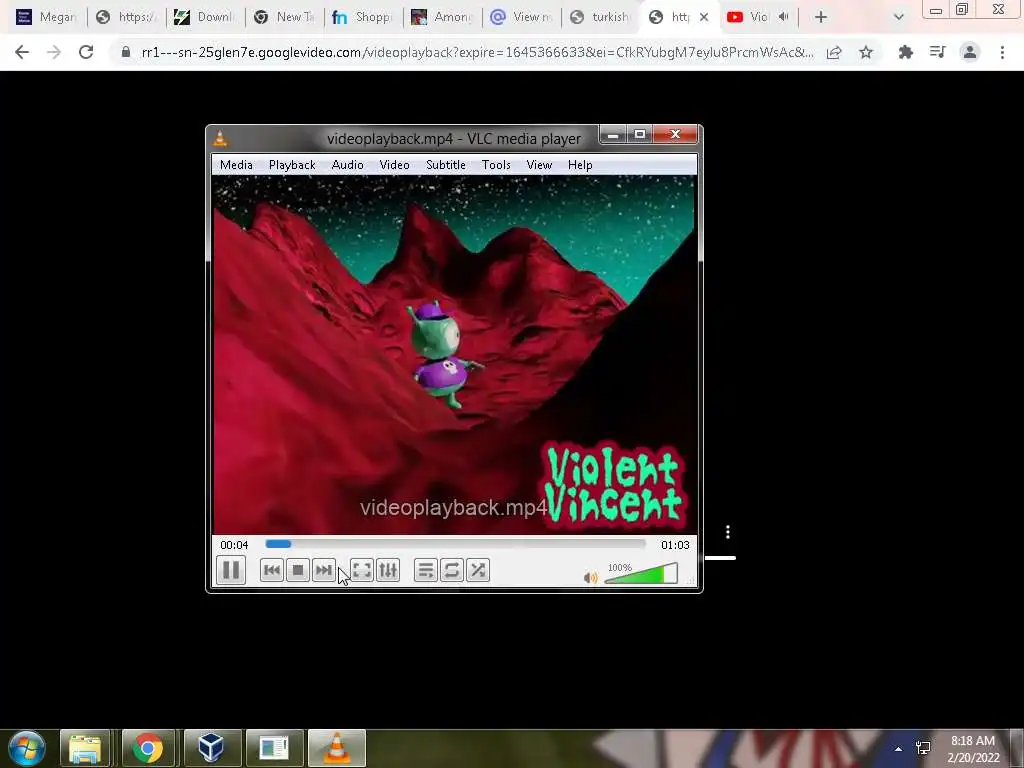Open the Windows Start menu
Screen dimensions: 1024x768
click(27, 748)
